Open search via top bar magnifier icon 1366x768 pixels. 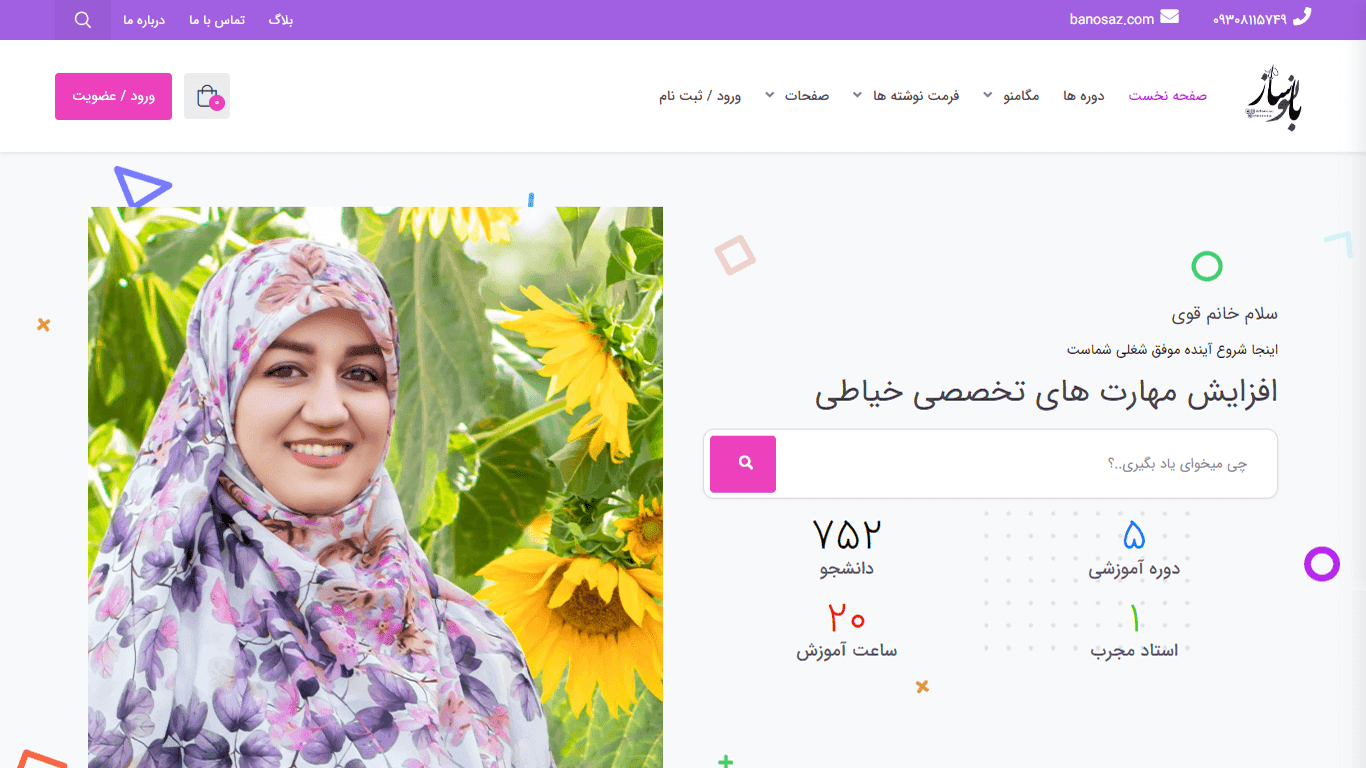pyautogui.click(x=83, y=20)
